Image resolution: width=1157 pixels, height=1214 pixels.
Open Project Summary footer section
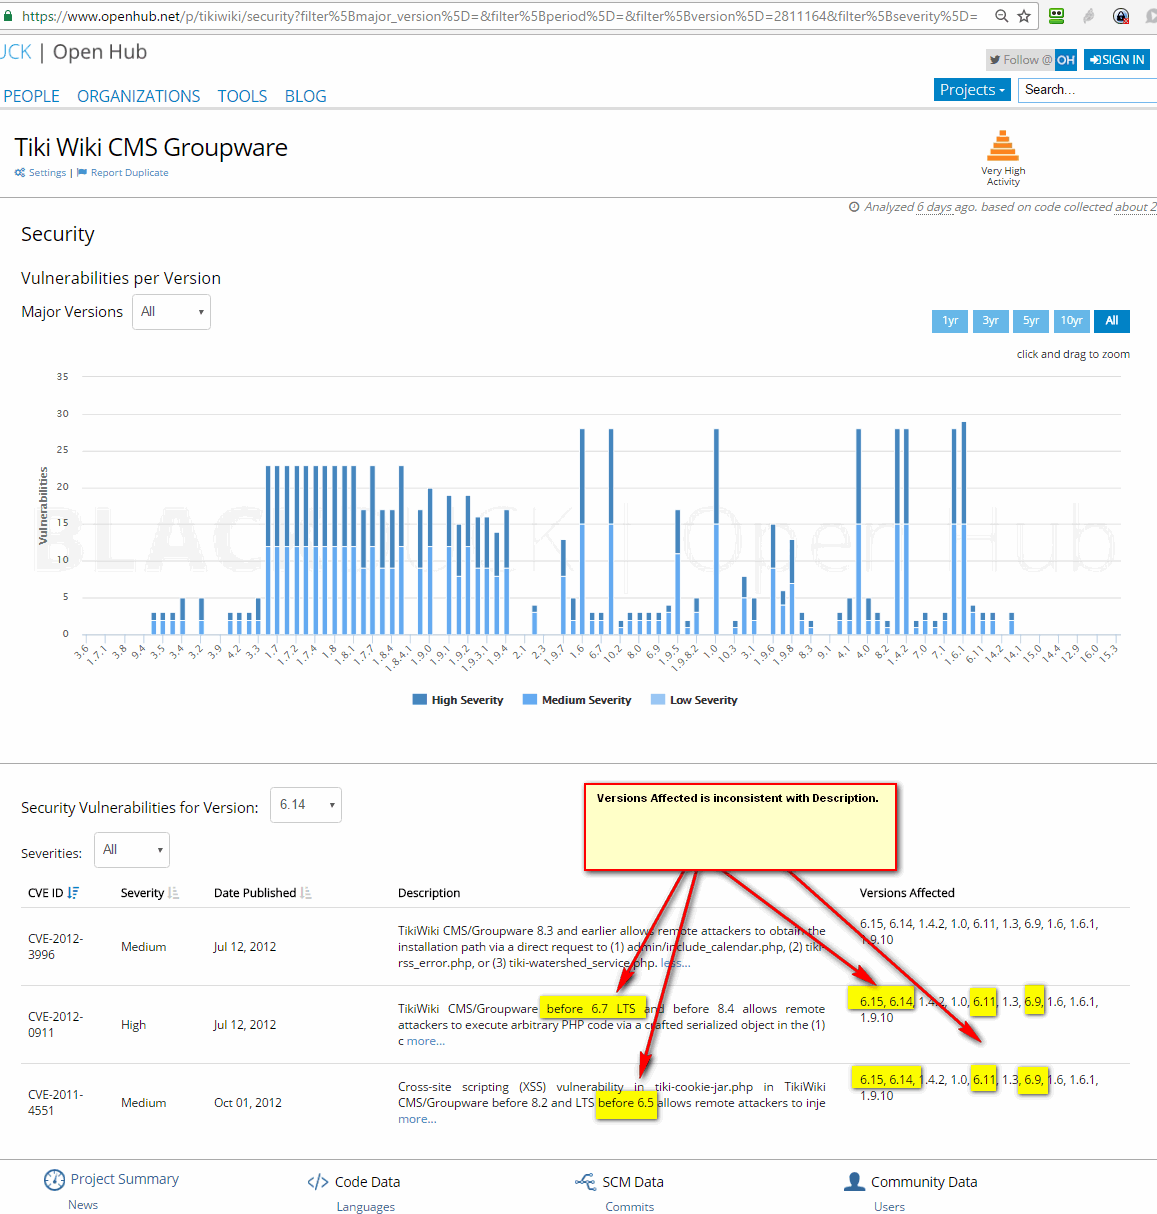click(x=124, y=1179)
